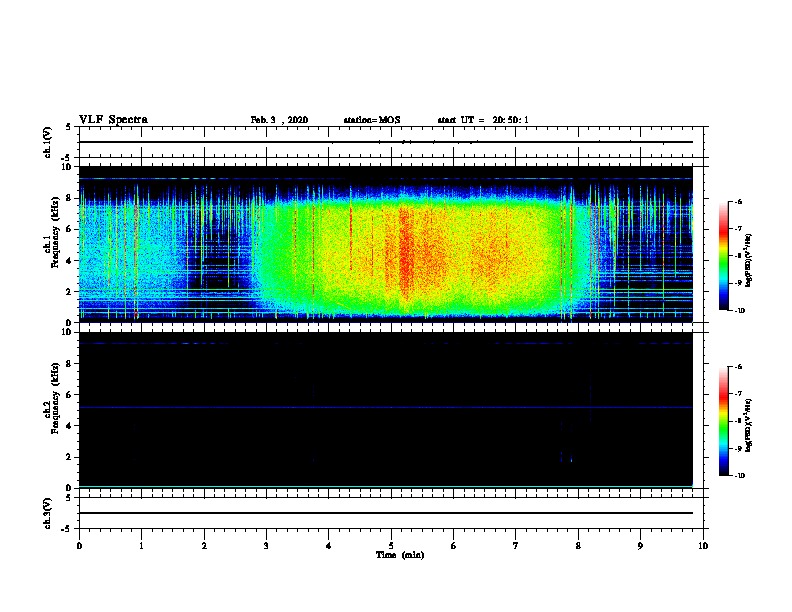Click the ch.3(V) waveform trace line
Viewport: 792px width, 612px height.
click(x=386, y=513)
